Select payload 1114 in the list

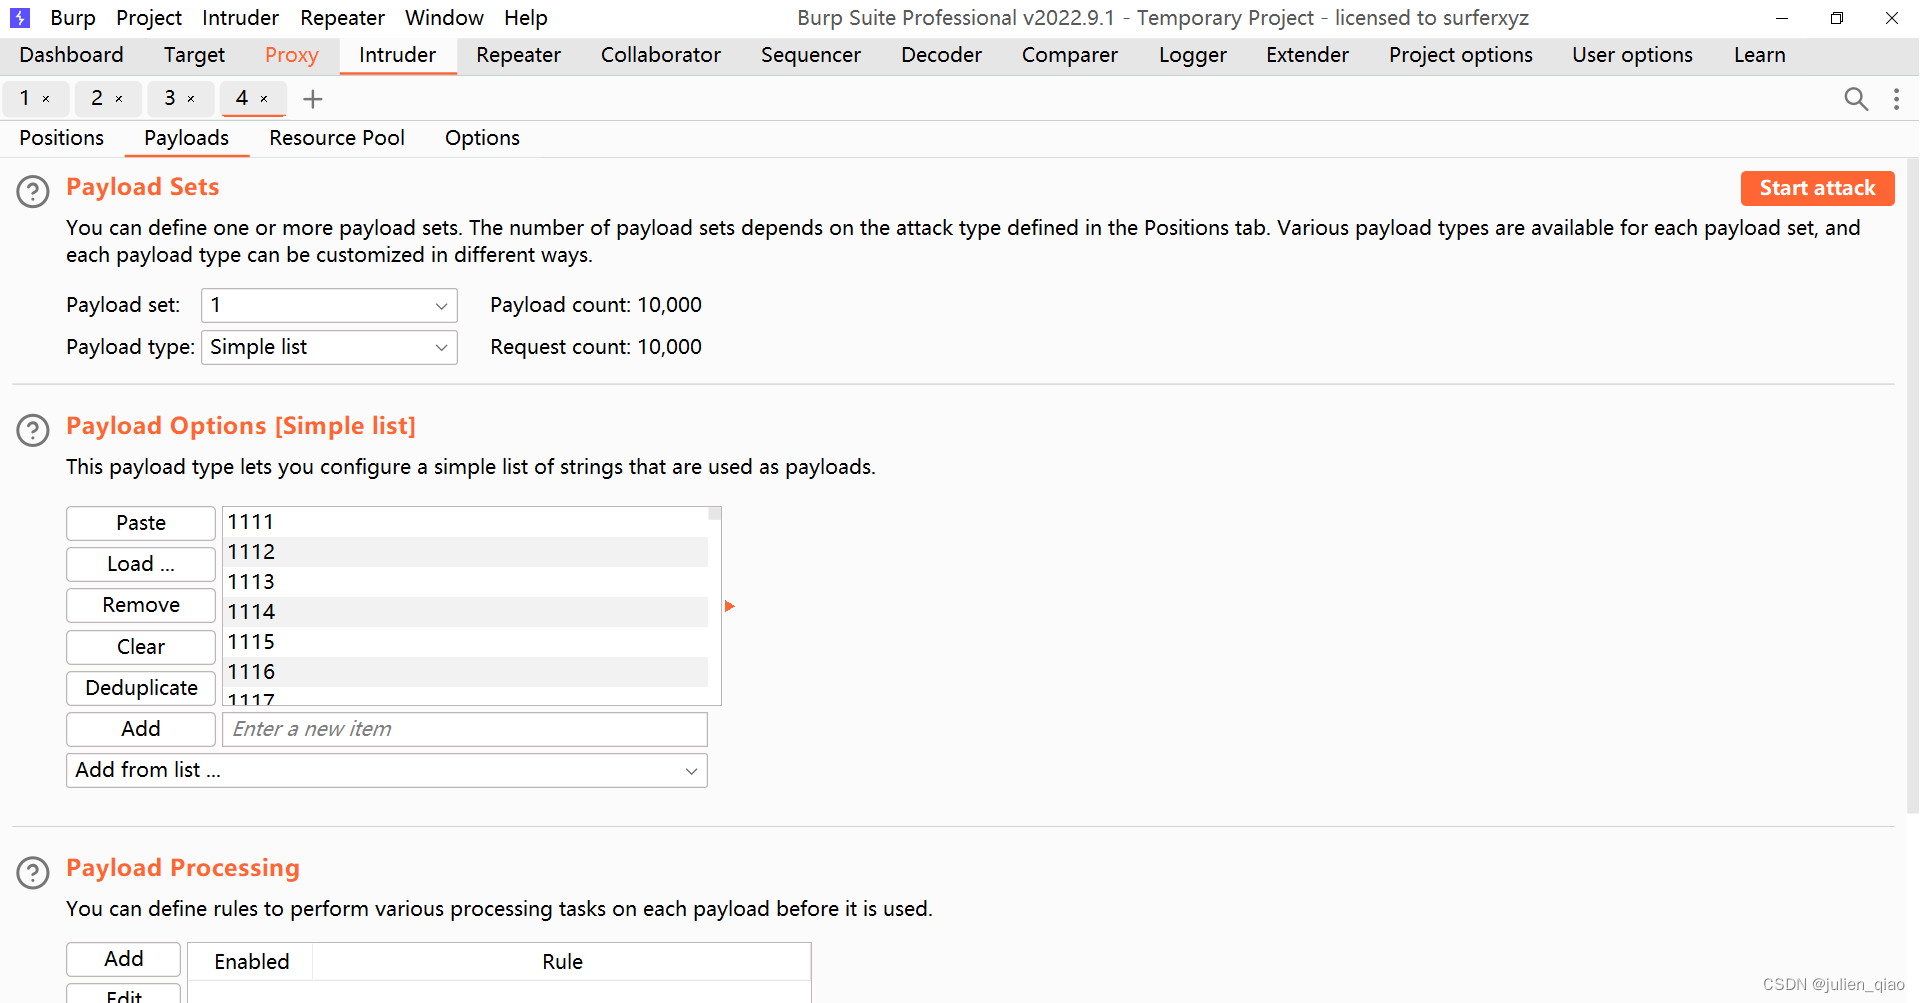pyautogui.click(x=465, y=612)
